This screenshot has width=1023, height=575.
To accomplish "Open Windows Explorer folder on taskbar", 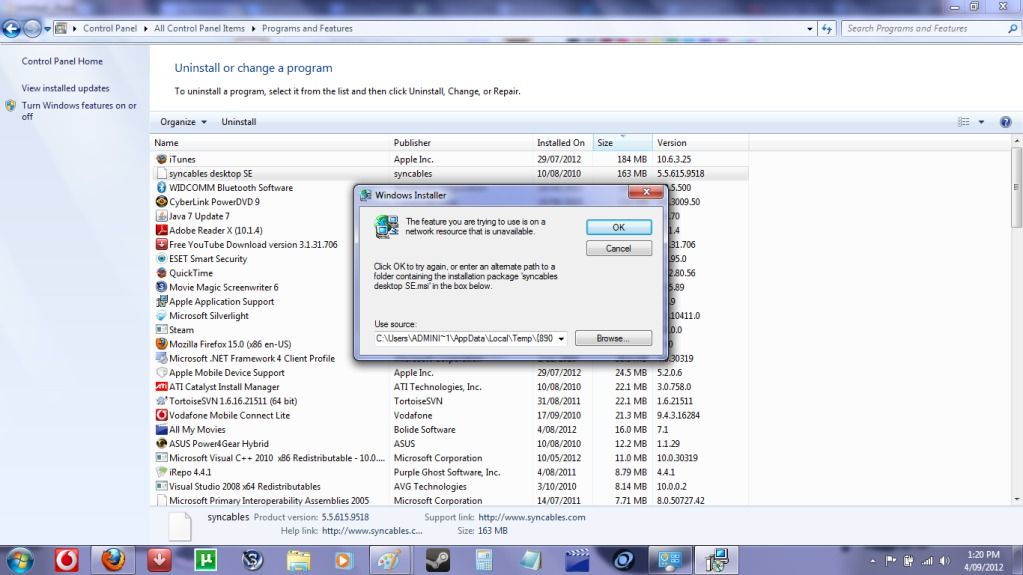I will tap(298, 560).
